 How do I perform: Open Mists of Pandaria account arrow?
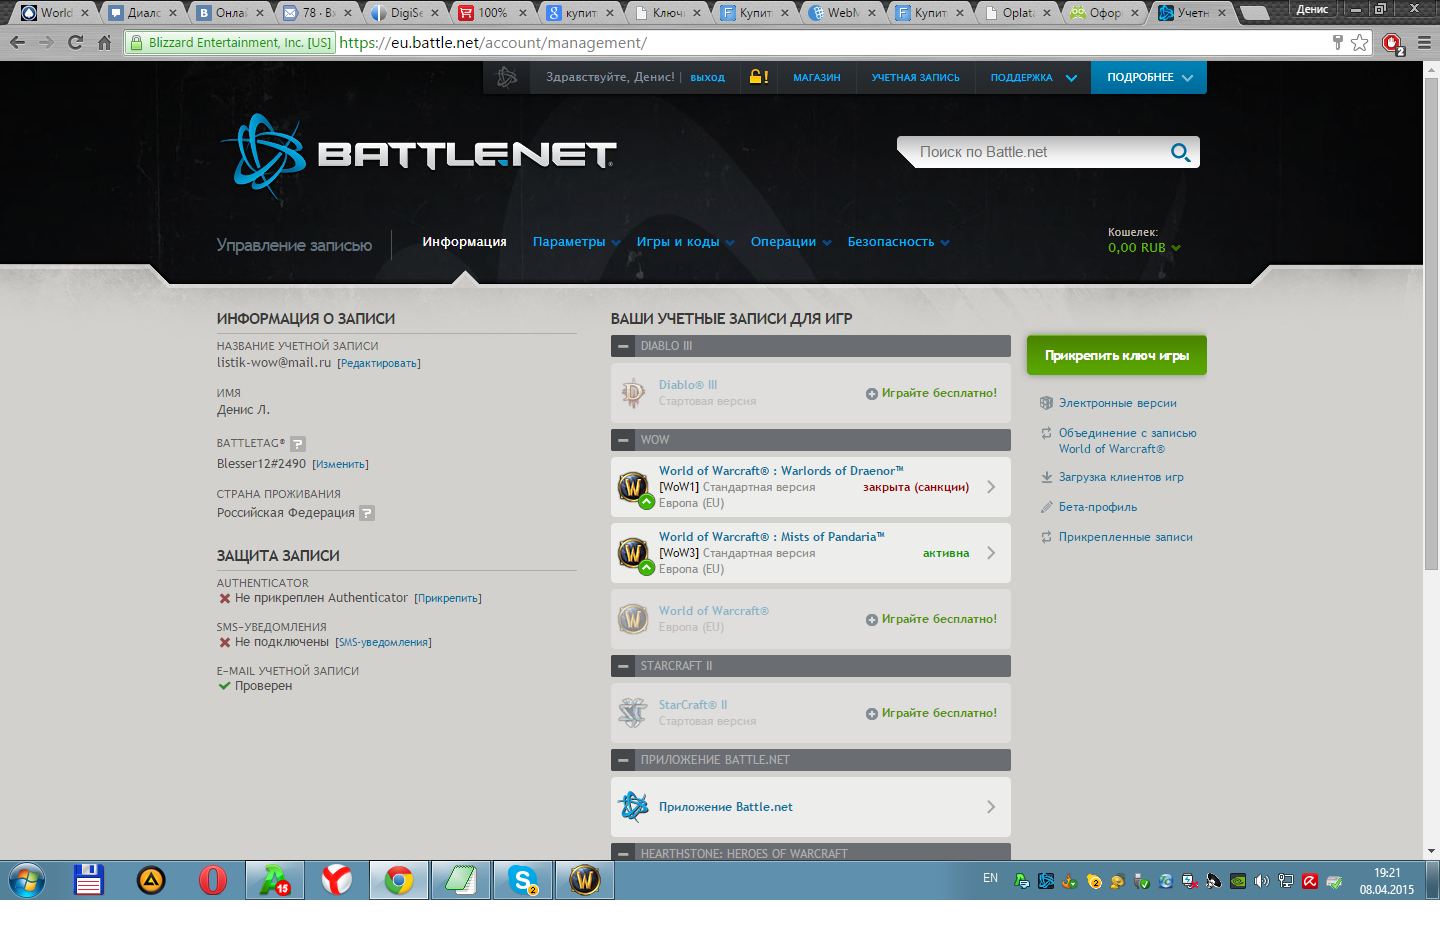pos(991,553)
